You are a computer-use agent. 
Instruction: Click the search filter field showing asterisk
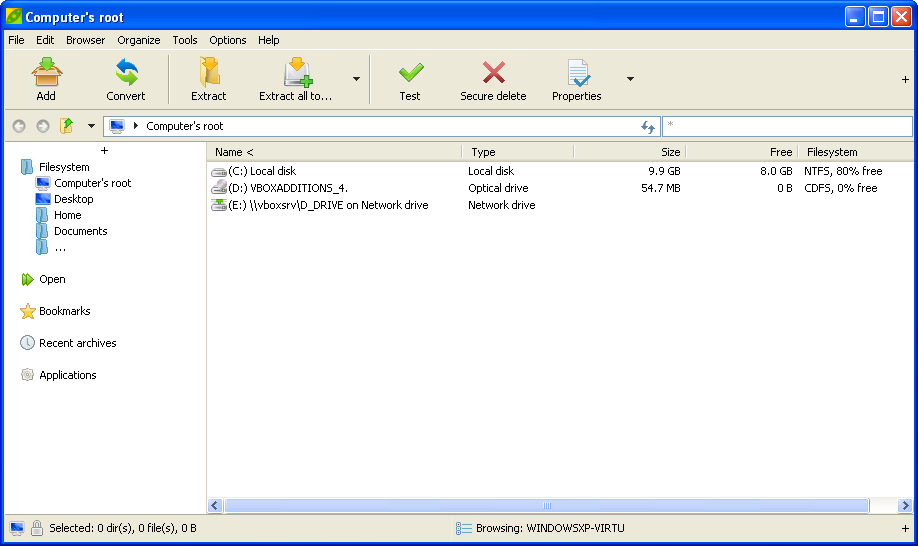pyautogui.click(x=787, y=126)
